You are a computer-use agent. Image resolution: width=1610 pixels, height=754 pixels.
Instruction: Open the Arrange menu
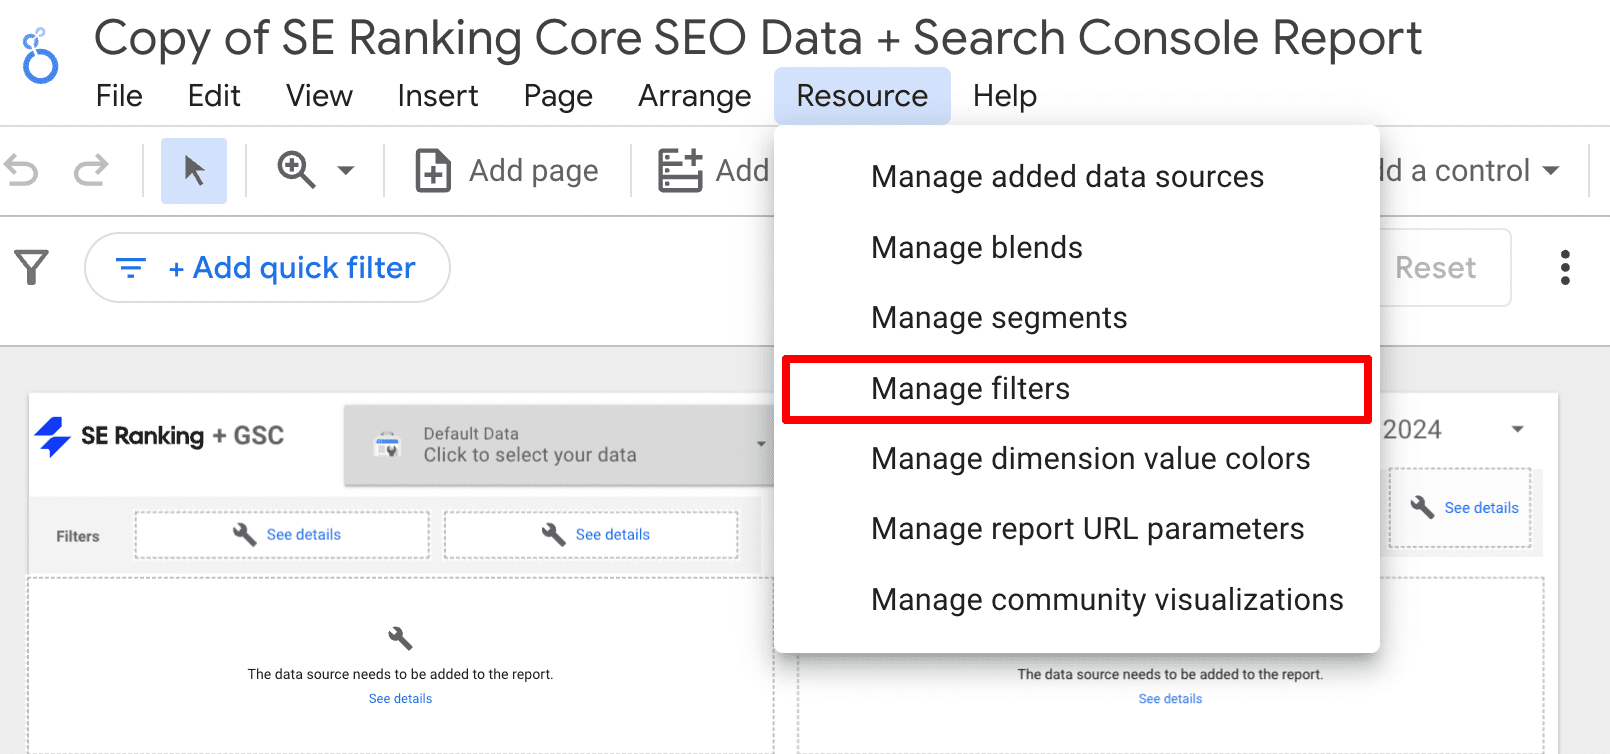[x=695, y=96]
